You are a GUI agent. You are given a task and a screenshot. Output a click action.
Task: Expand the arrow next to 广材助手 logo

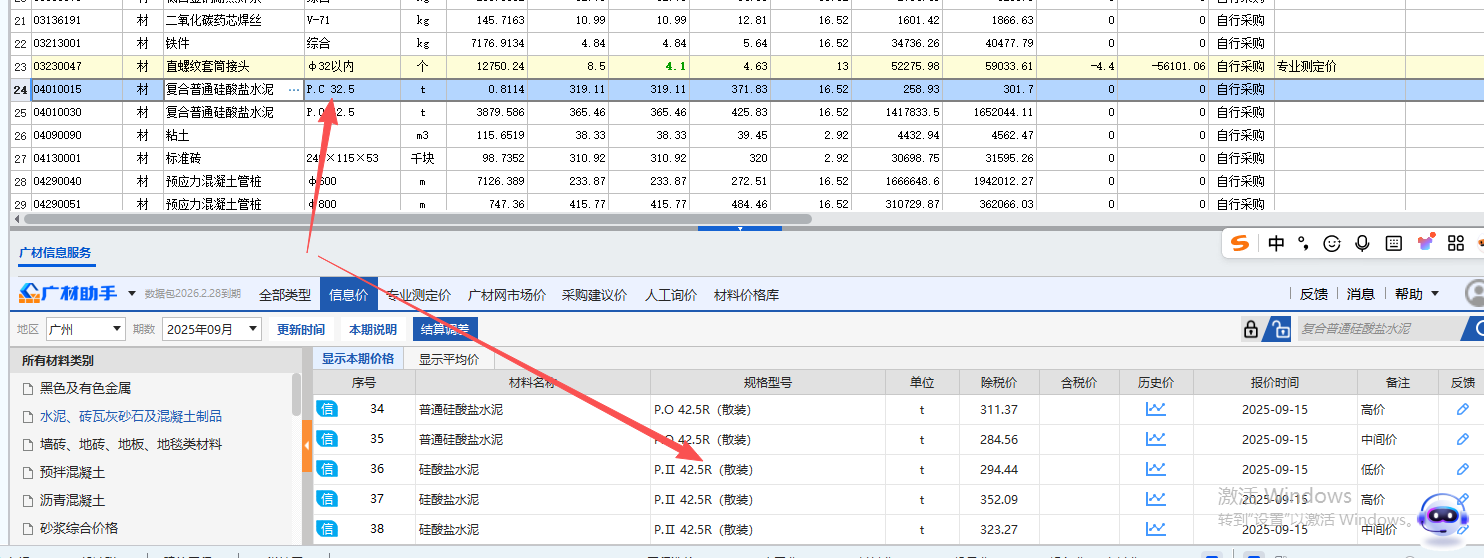pyautogui.click(x=132, y=294)
